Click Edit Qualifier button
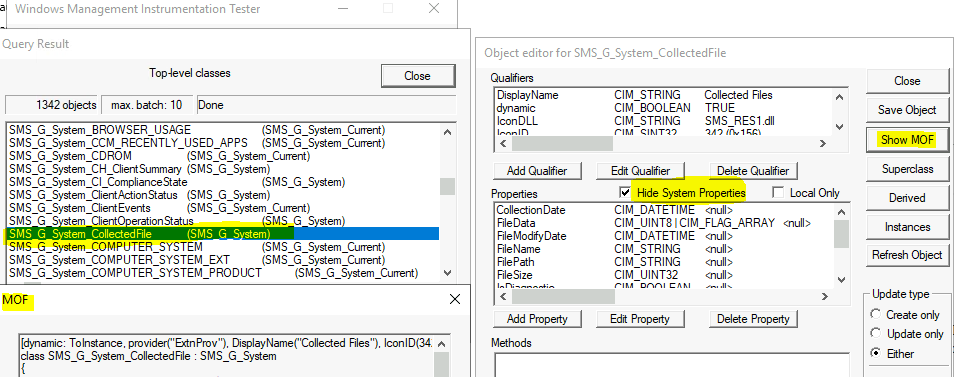Viewport: 954px width, 377px height. 639,171
